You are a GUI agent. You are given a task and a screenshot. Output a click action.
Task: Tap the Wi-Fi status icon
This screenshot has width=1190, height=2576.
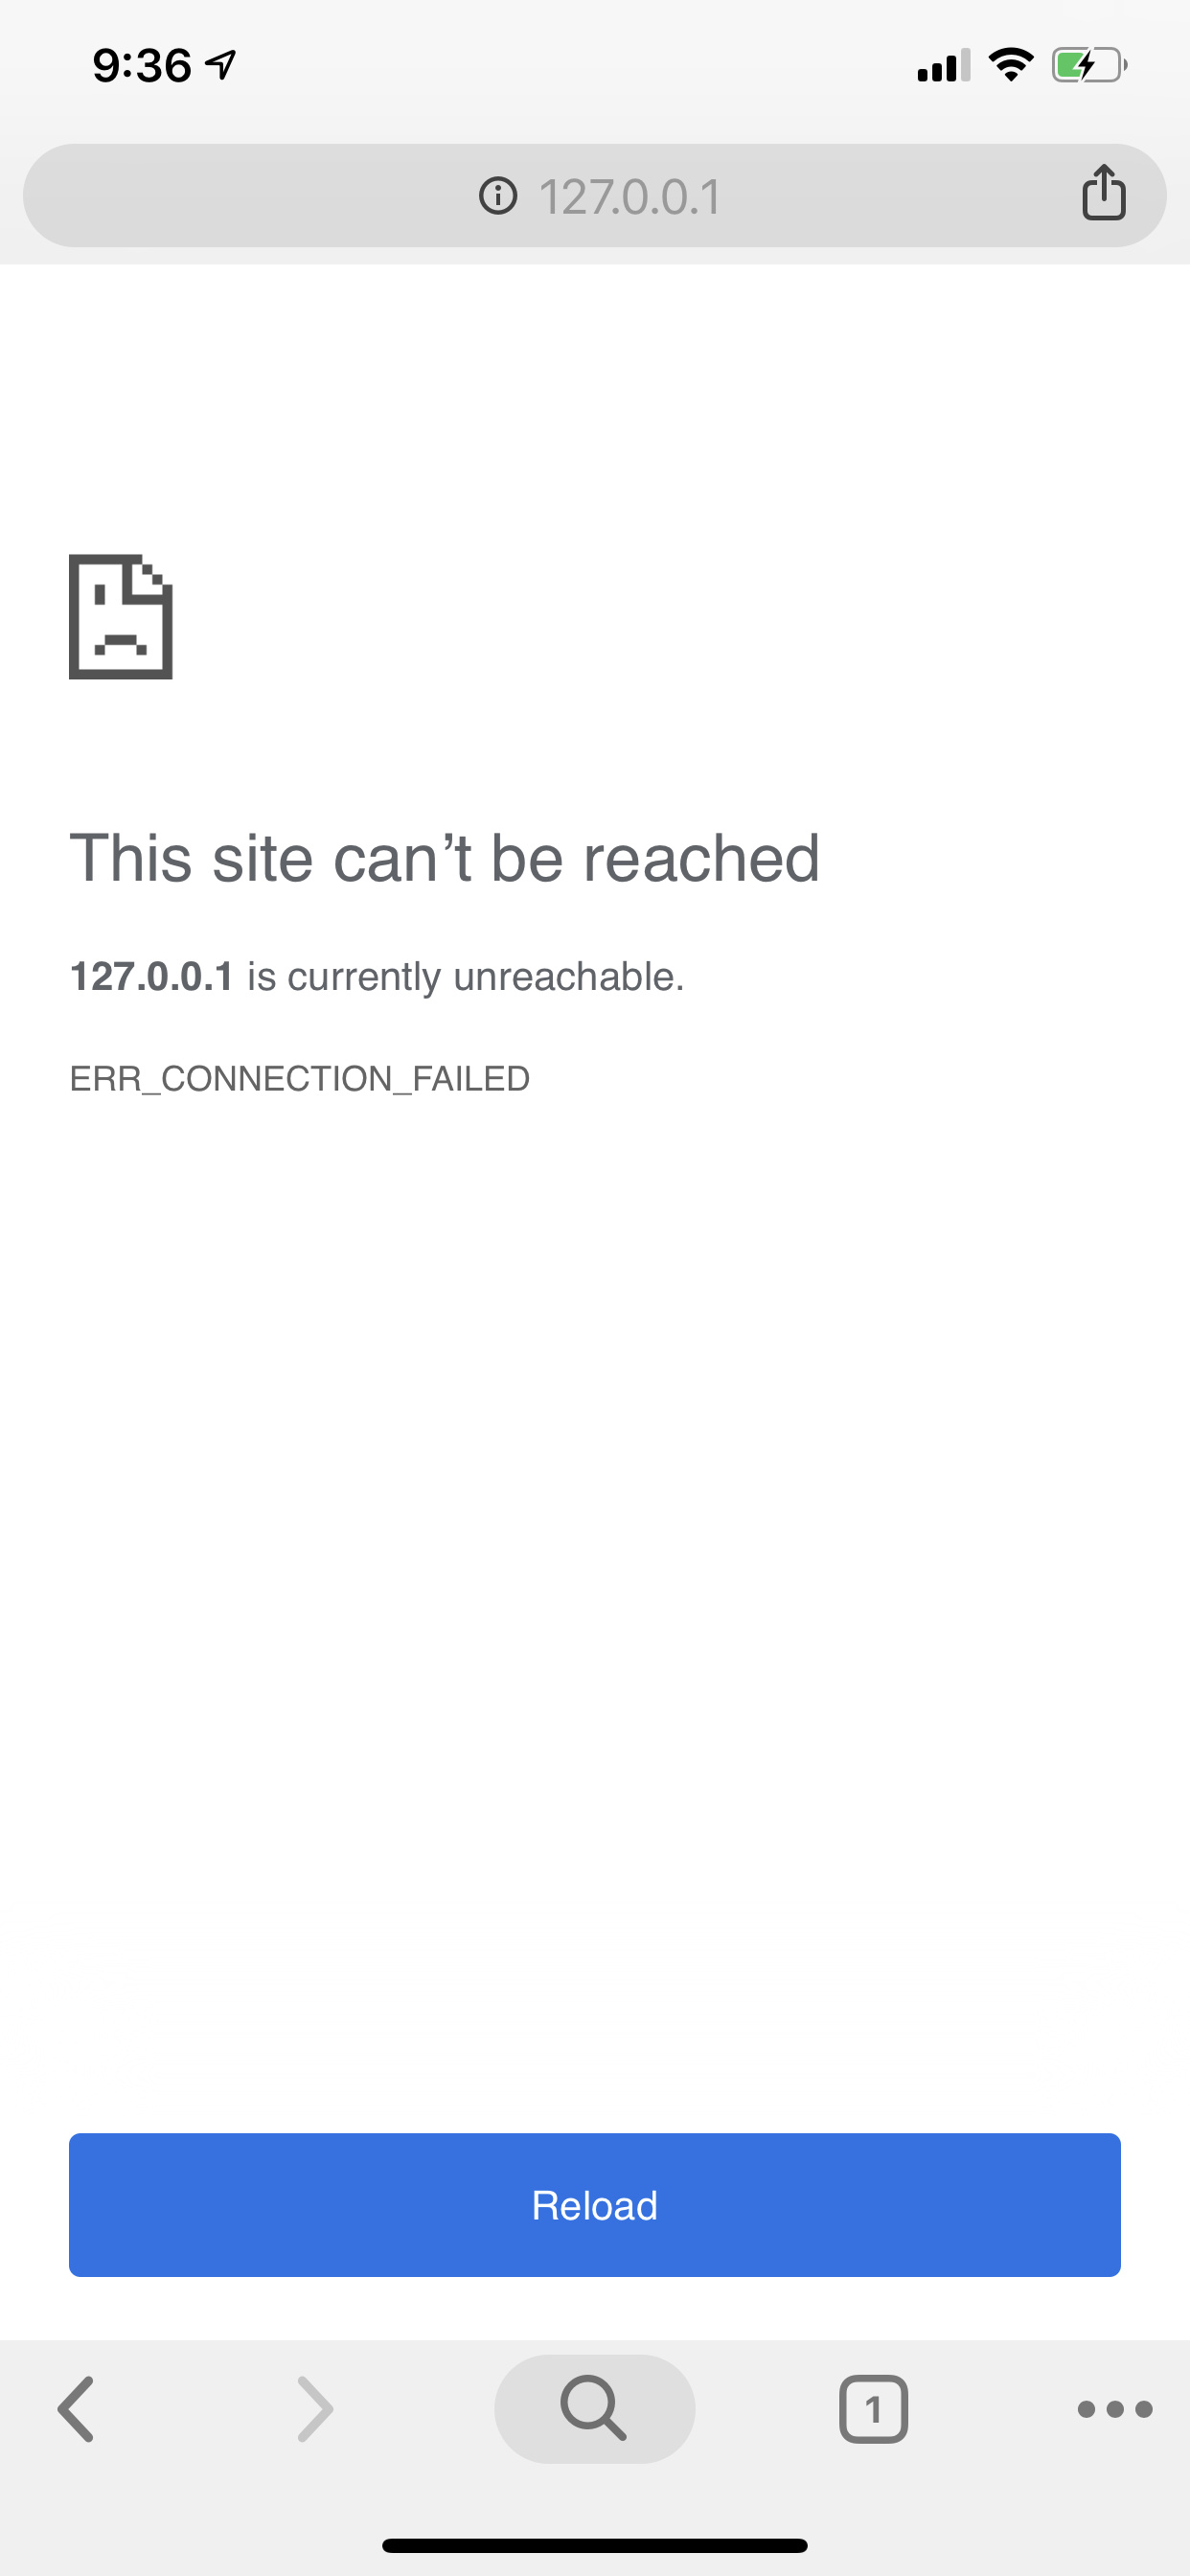(1011, 65)
